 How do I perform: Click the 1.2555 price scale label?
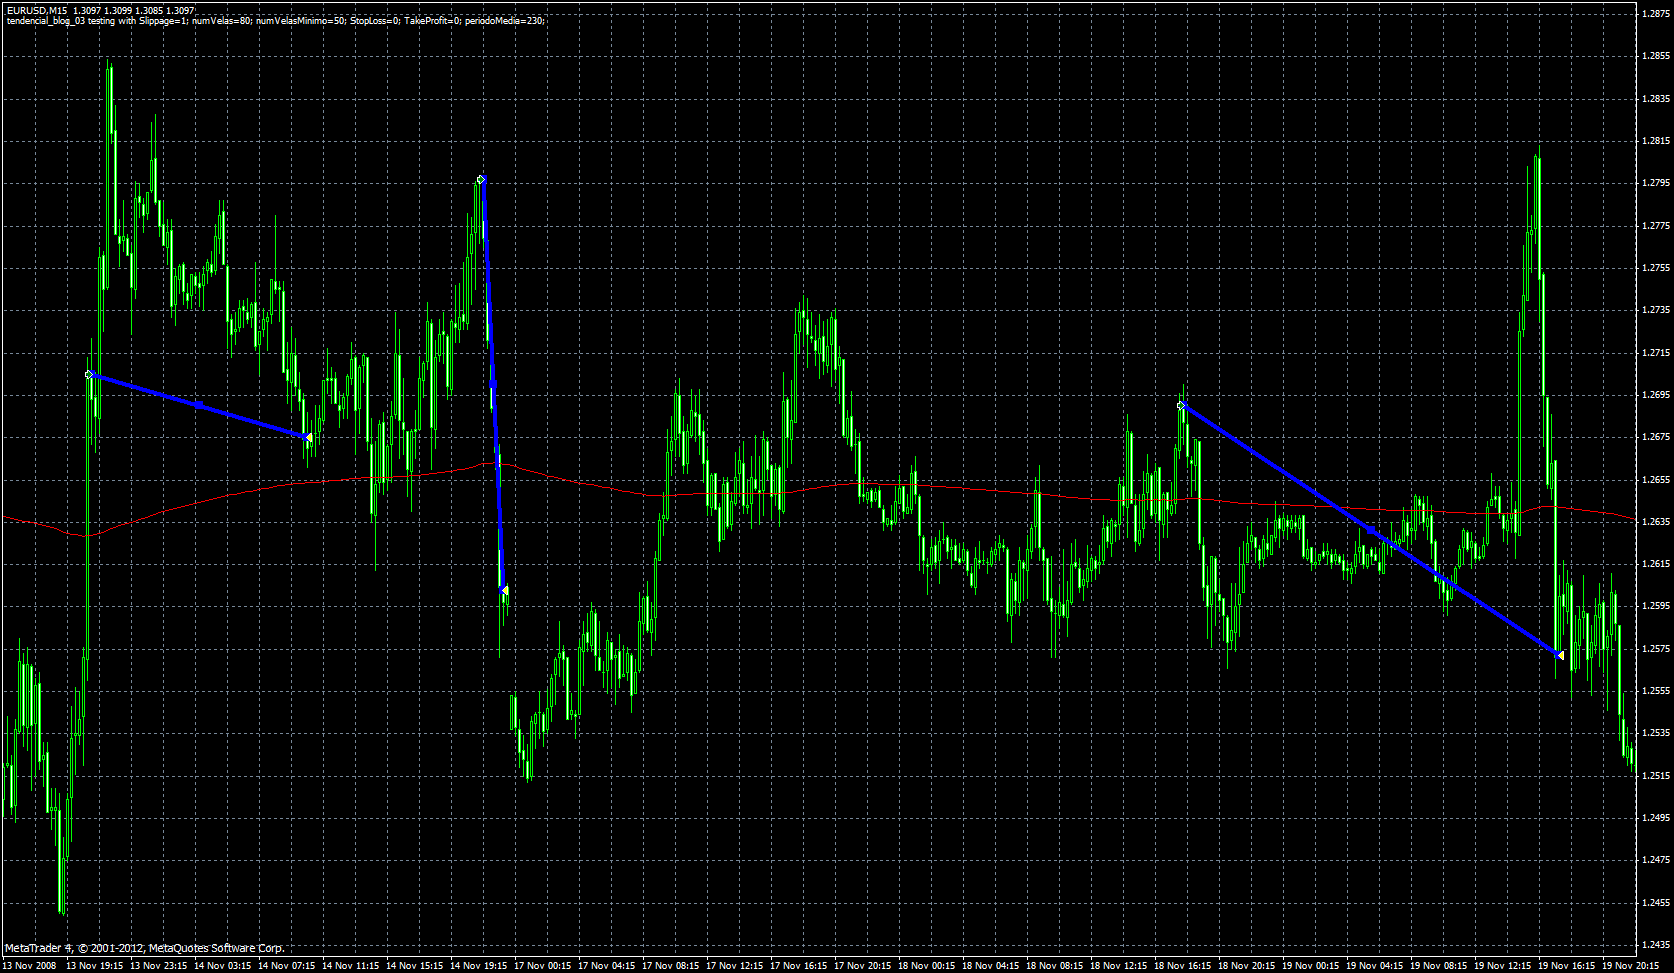coord(1657,691)
